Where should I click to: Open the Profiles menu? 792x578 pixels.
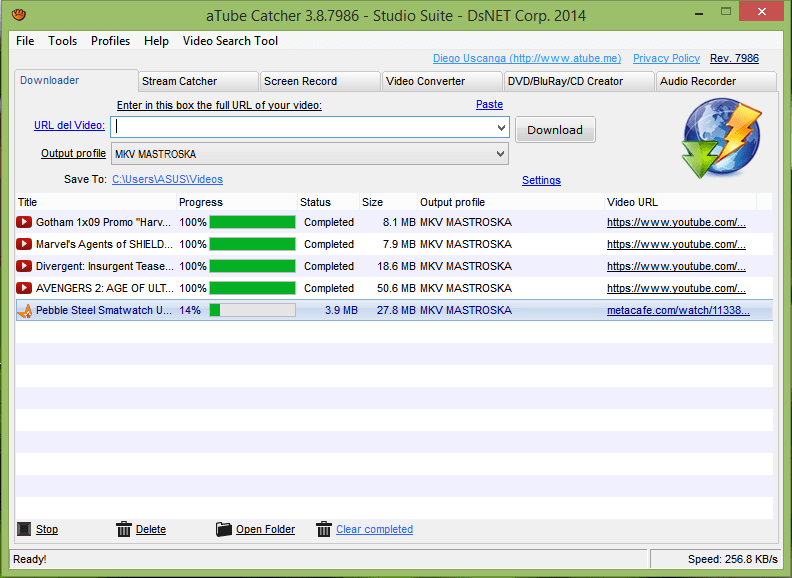pos(111,41)
